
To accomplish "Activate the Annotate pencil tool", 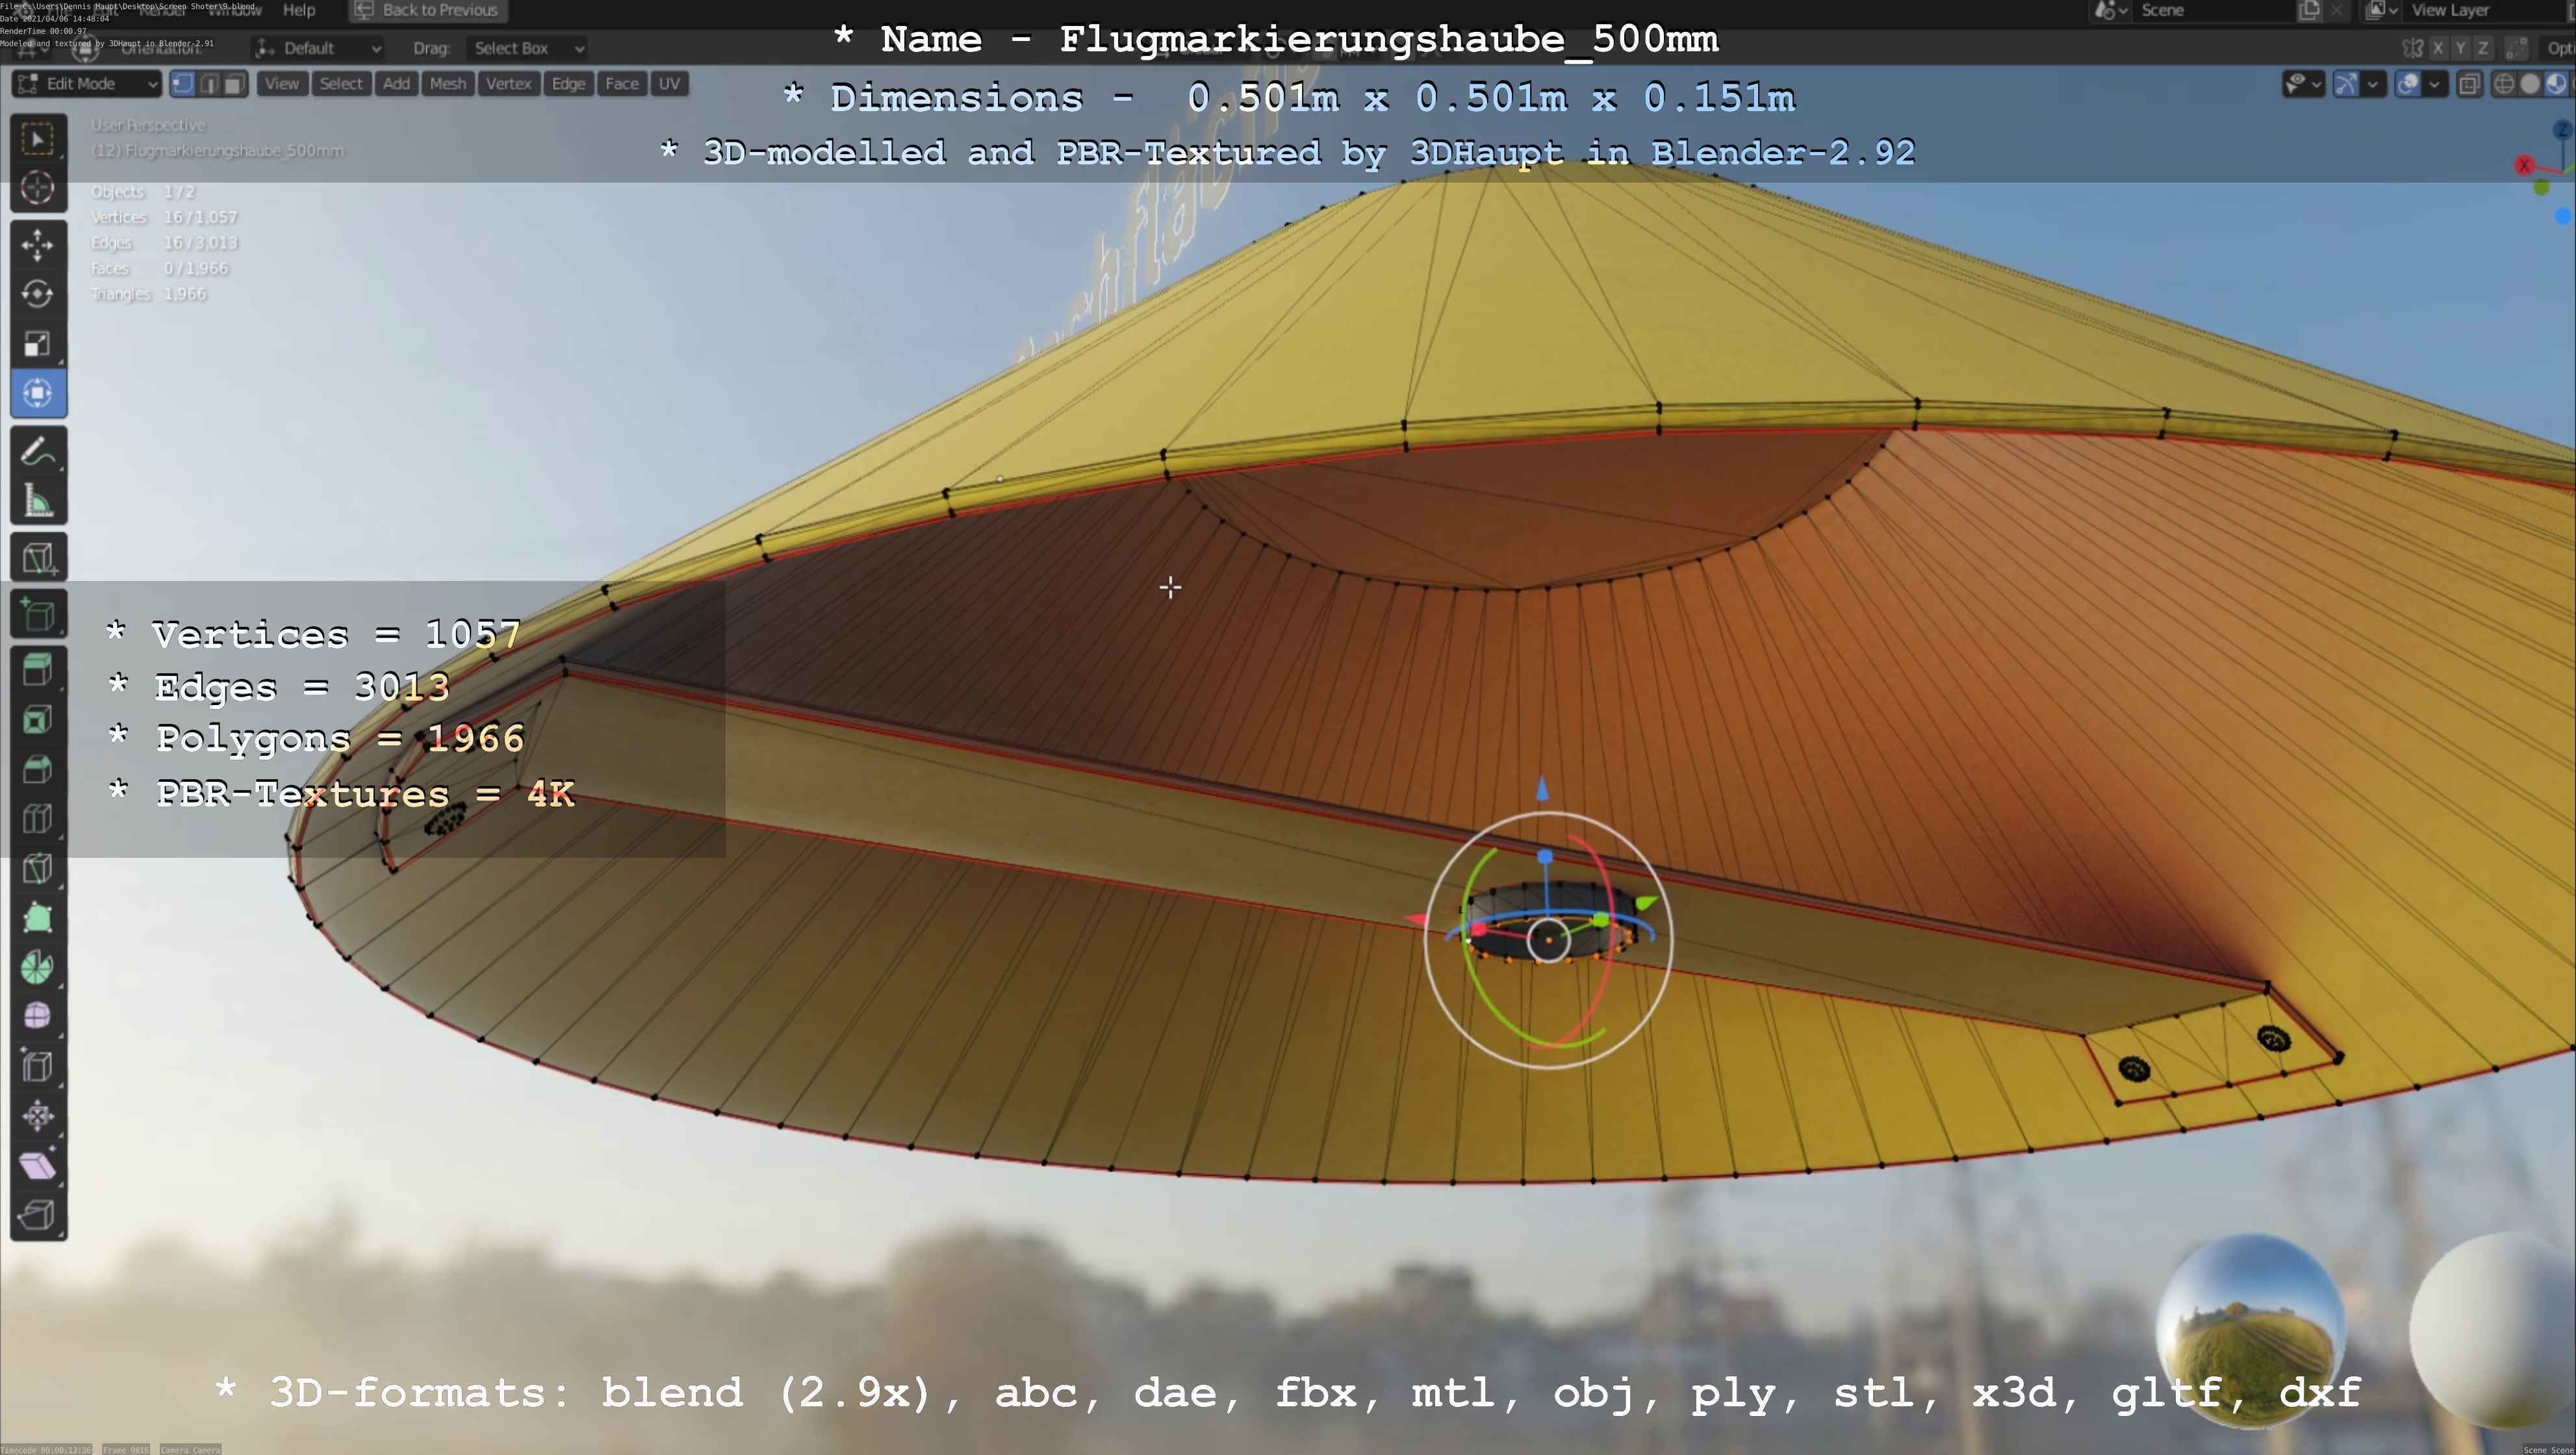I will (x=37, y=452).
